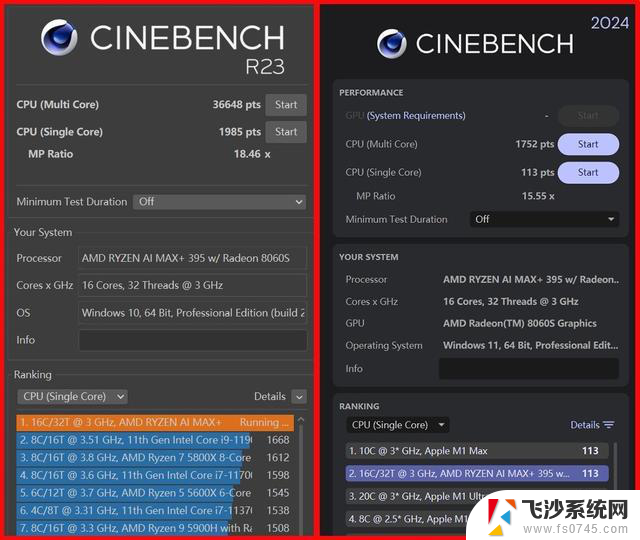
Task: Open R23 Minimum Test Duration dropdown
Action: (x=219, y=202)
